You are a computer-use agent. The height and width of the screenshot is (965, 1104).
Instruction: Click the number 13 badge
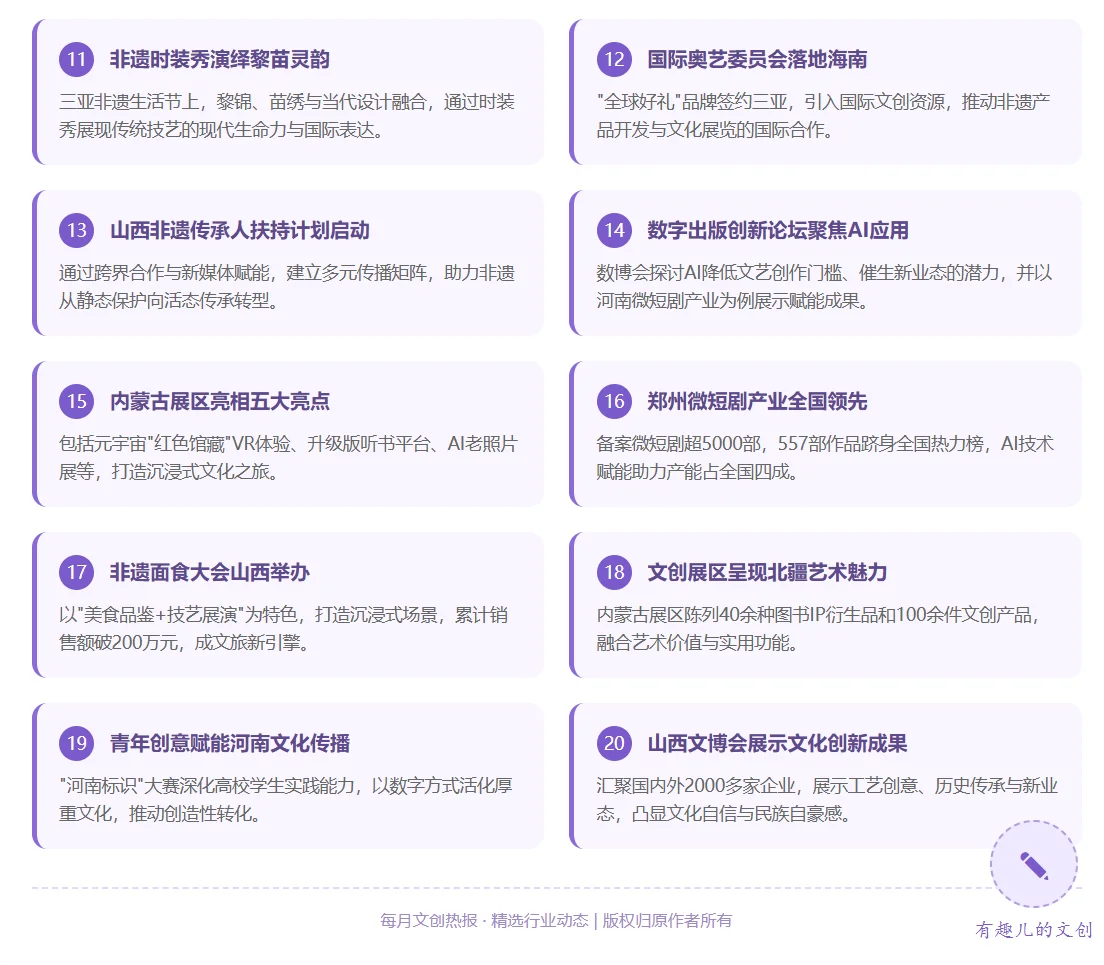coord(77,230)
